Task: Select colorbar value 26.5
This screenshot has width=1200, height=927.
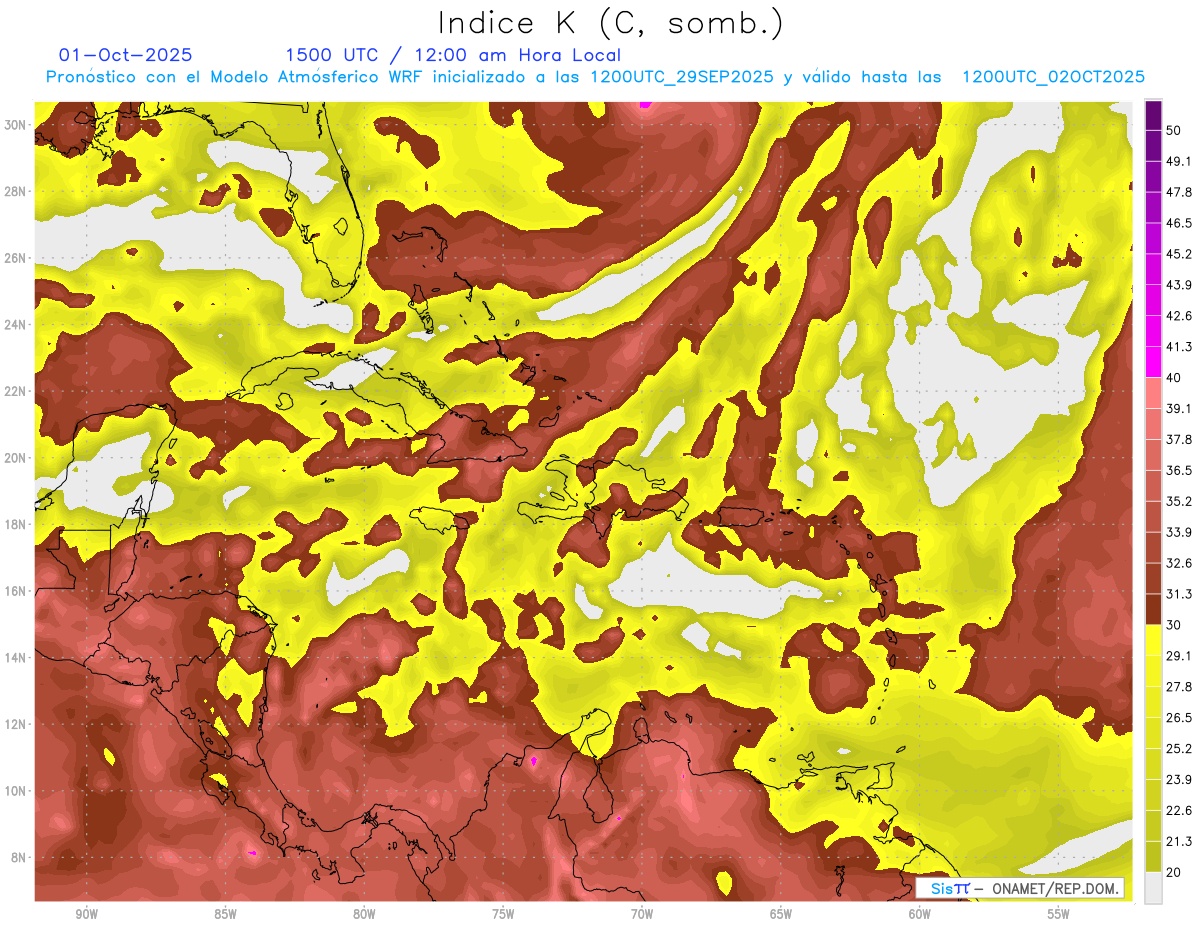Action: [x=1179, y=717]
